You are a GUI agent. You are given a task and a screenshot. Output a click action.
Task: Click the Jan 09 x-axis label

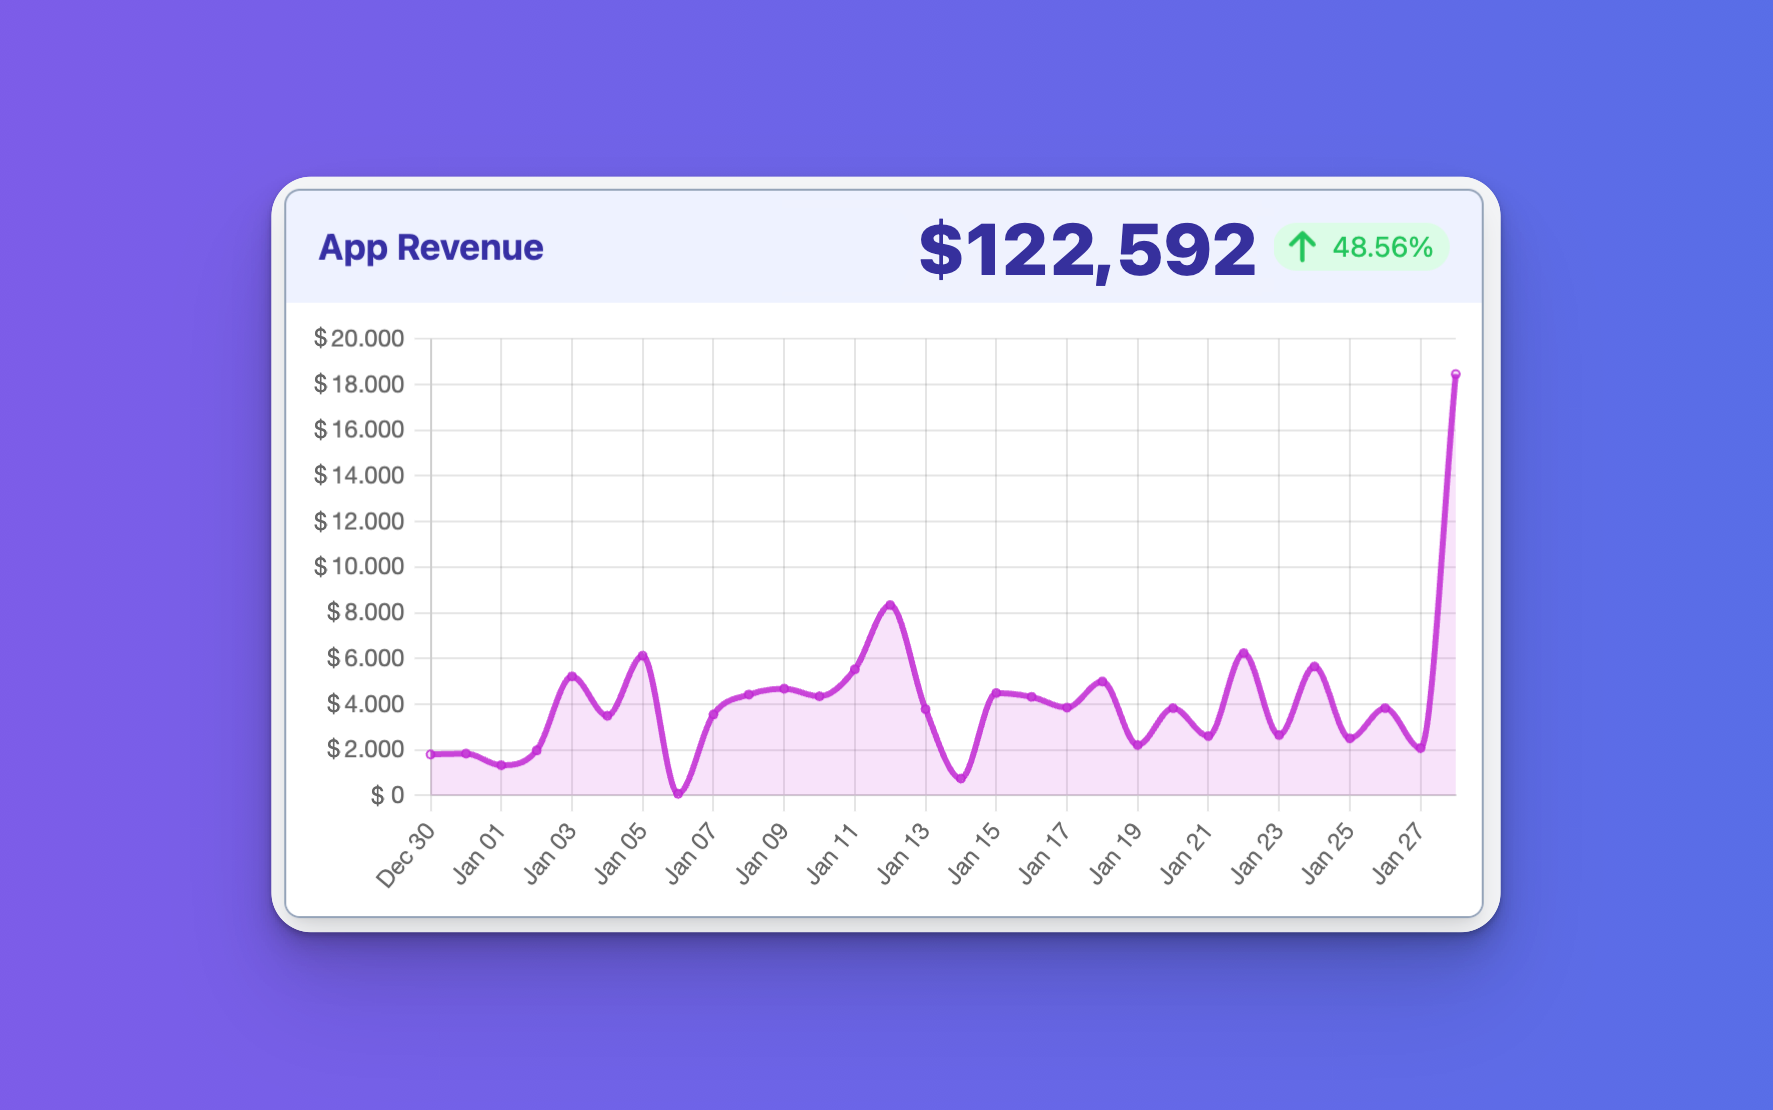click(x=761, y=854)
